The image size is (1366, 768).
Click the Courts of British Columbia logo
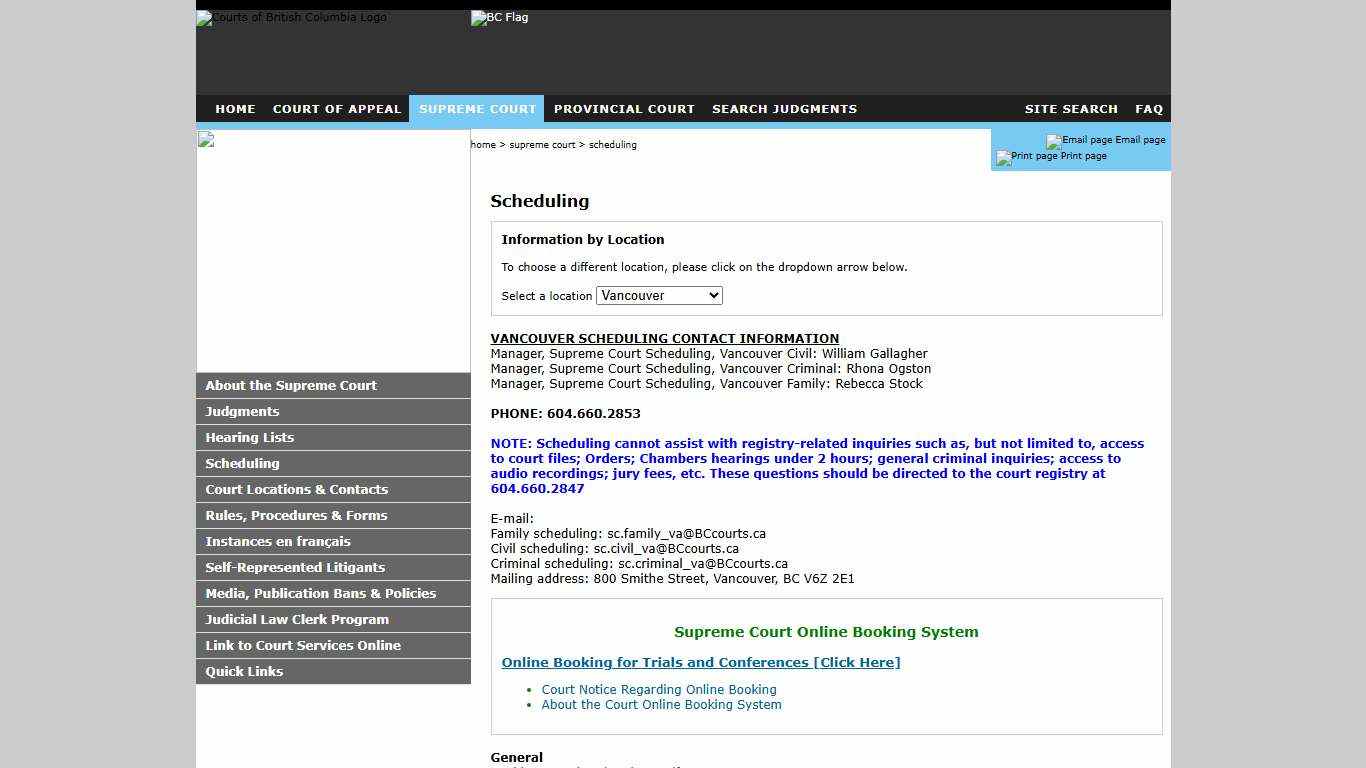coord(290,17)
